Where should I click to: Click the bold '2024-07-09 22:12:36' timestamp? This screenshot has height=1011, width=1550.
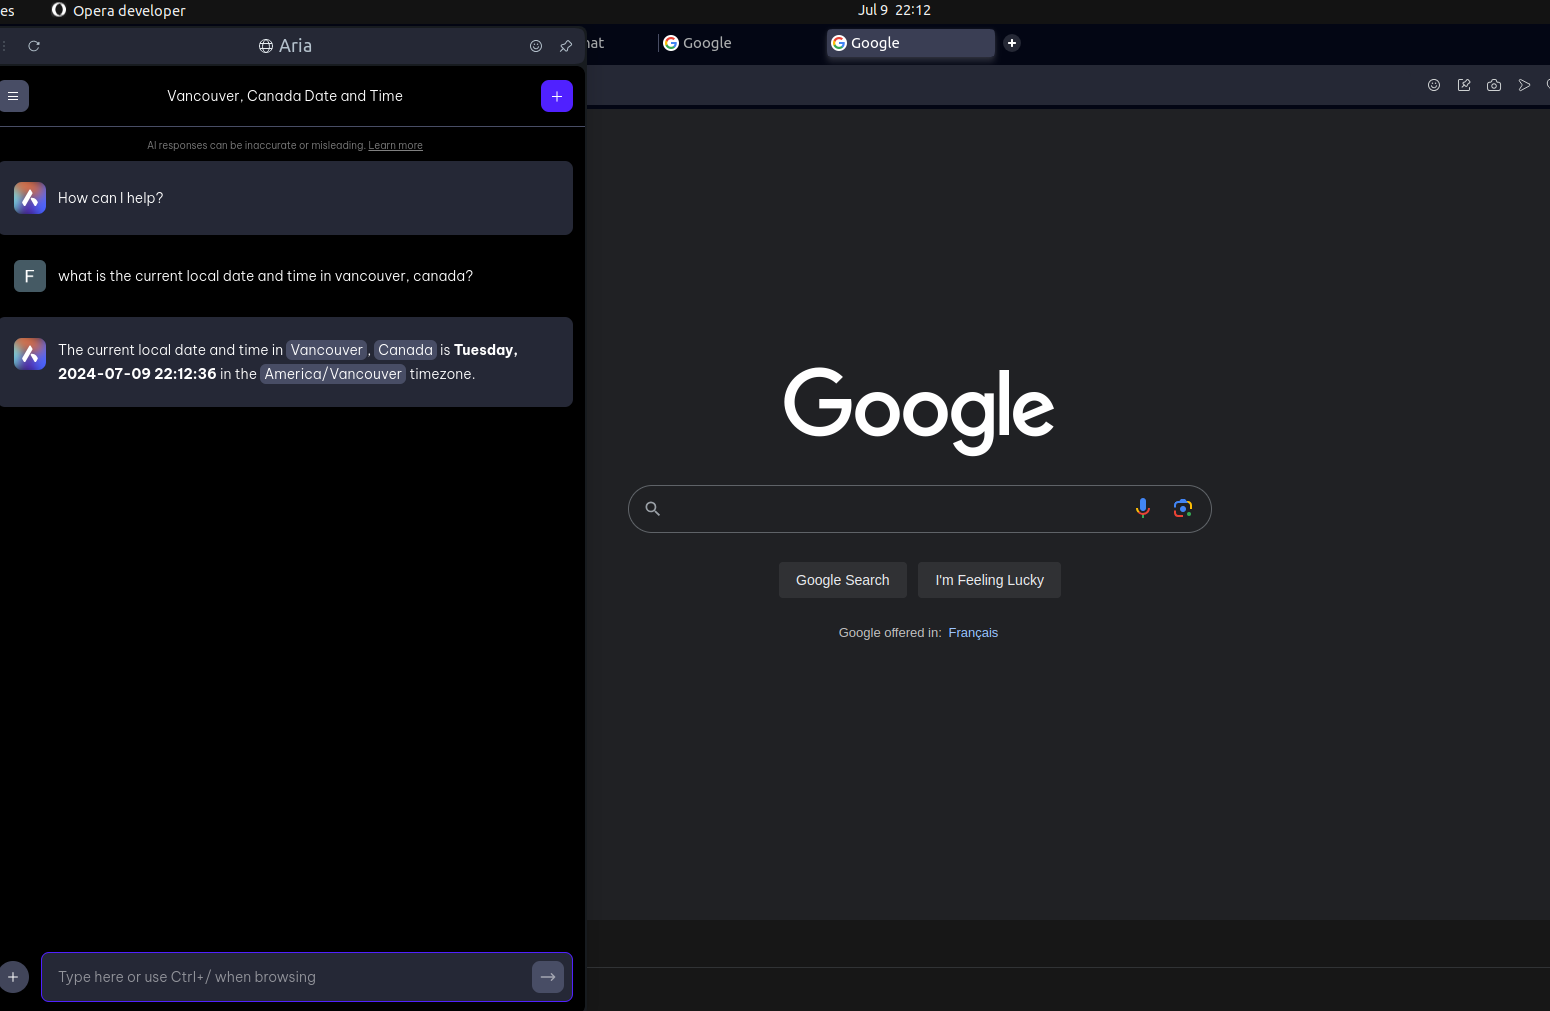click(137, 374)
